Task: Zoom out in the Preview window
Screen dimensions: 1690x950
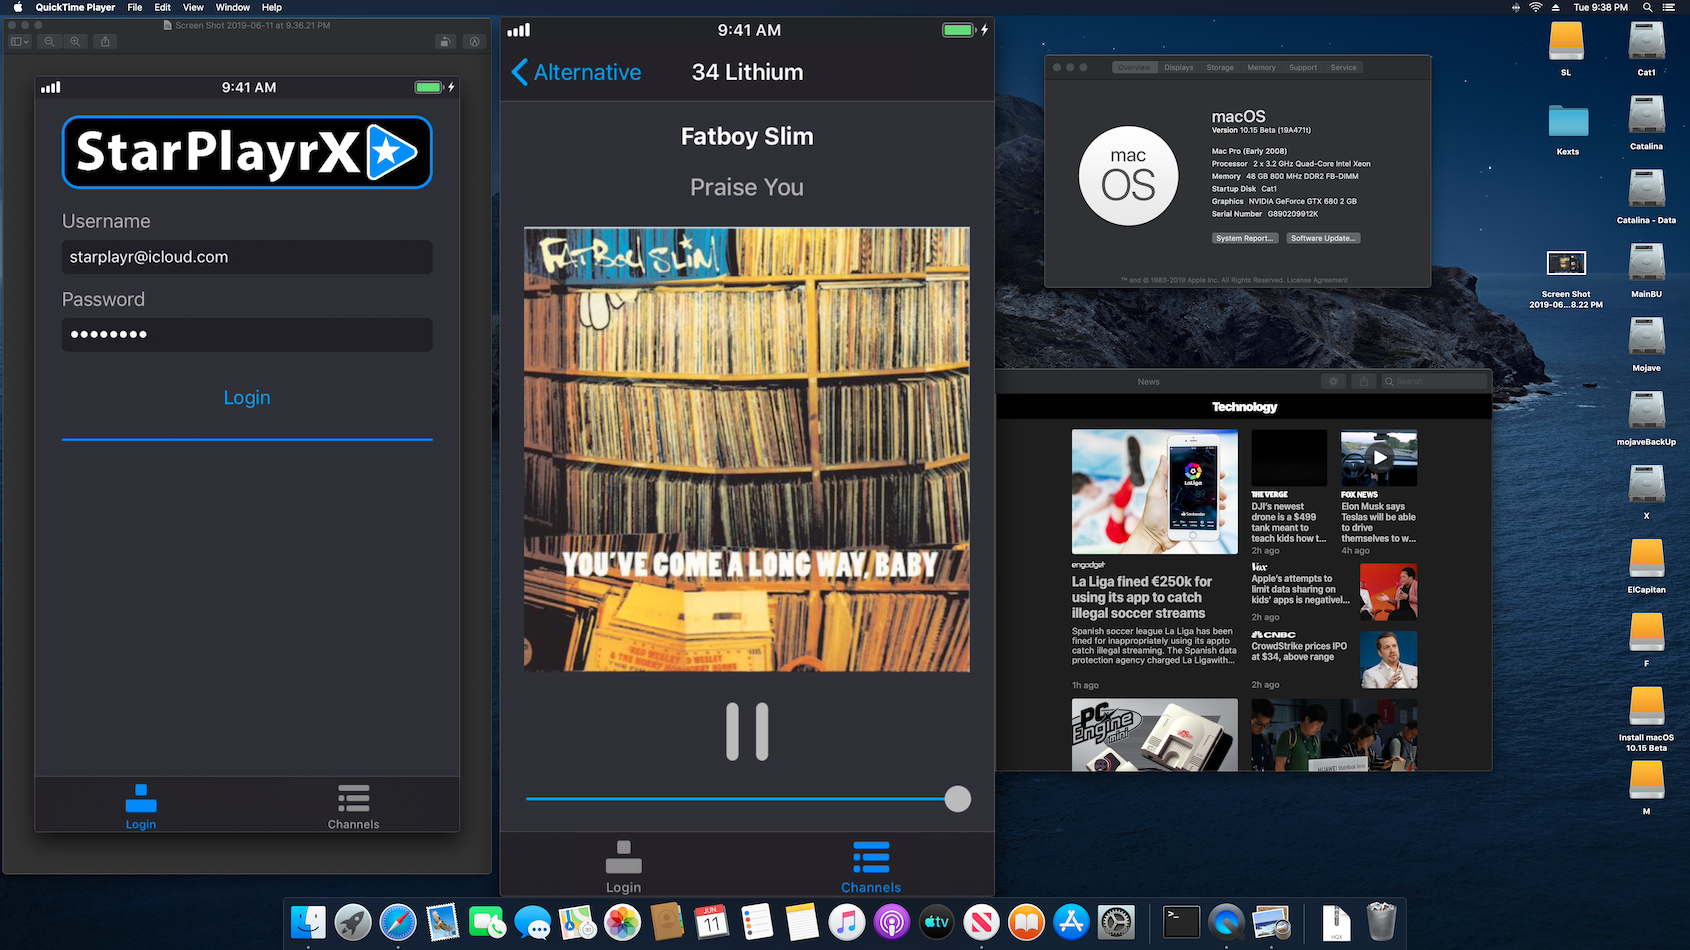Action: [49, 41]
